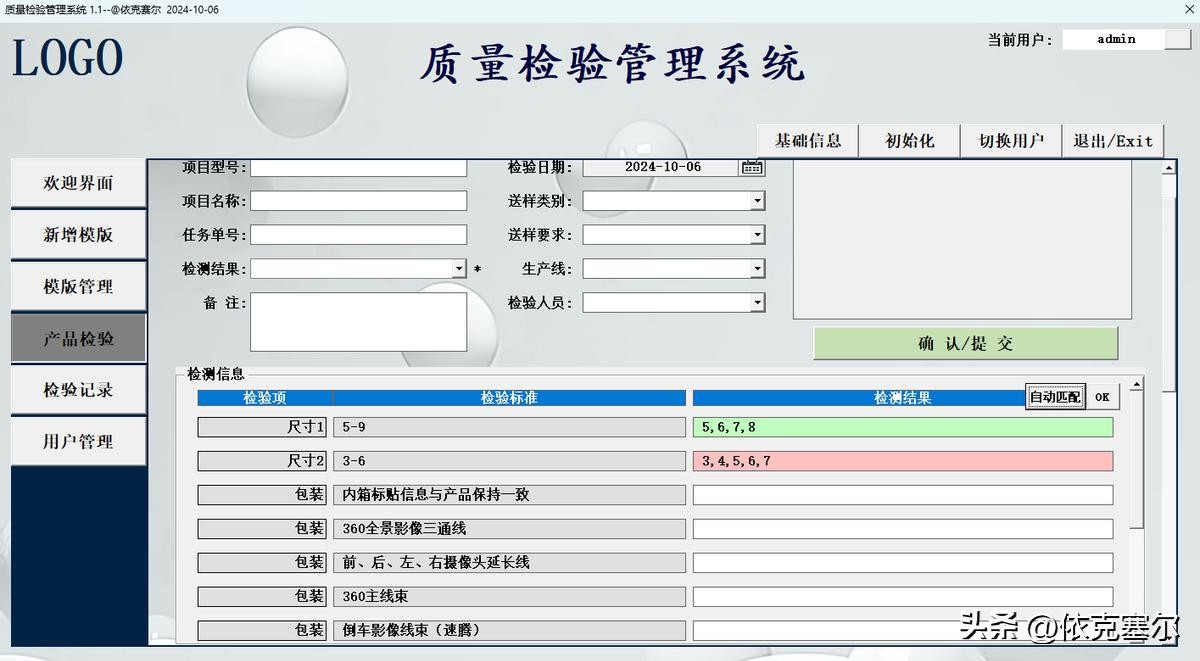Click the 检测信息 panel scrollbar up arrow
The image size is (1200, 661).
coord(1136,385)
